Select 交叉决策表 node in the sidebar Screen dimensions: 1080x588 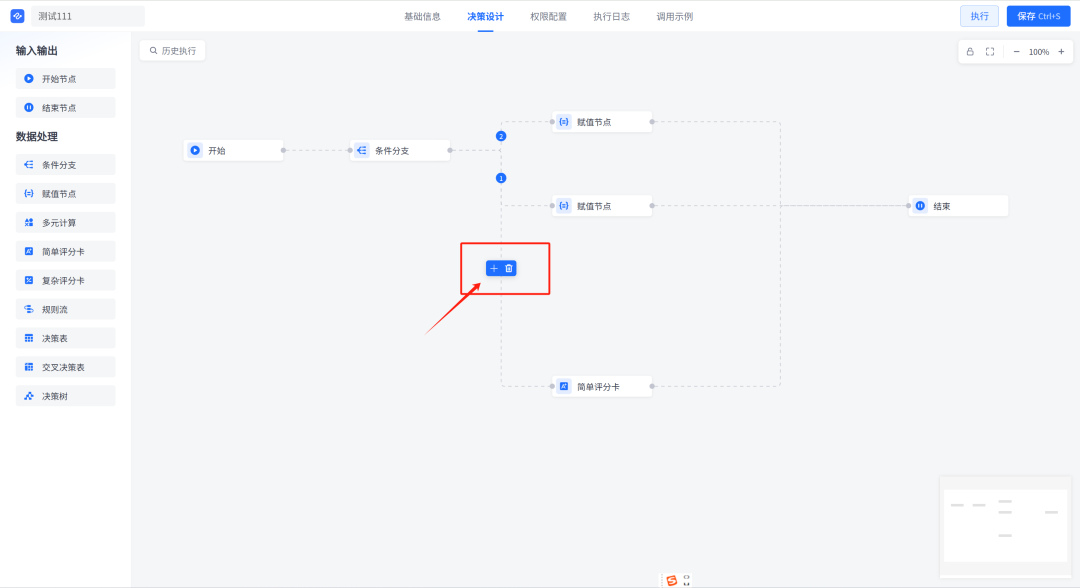pos(65,367)
